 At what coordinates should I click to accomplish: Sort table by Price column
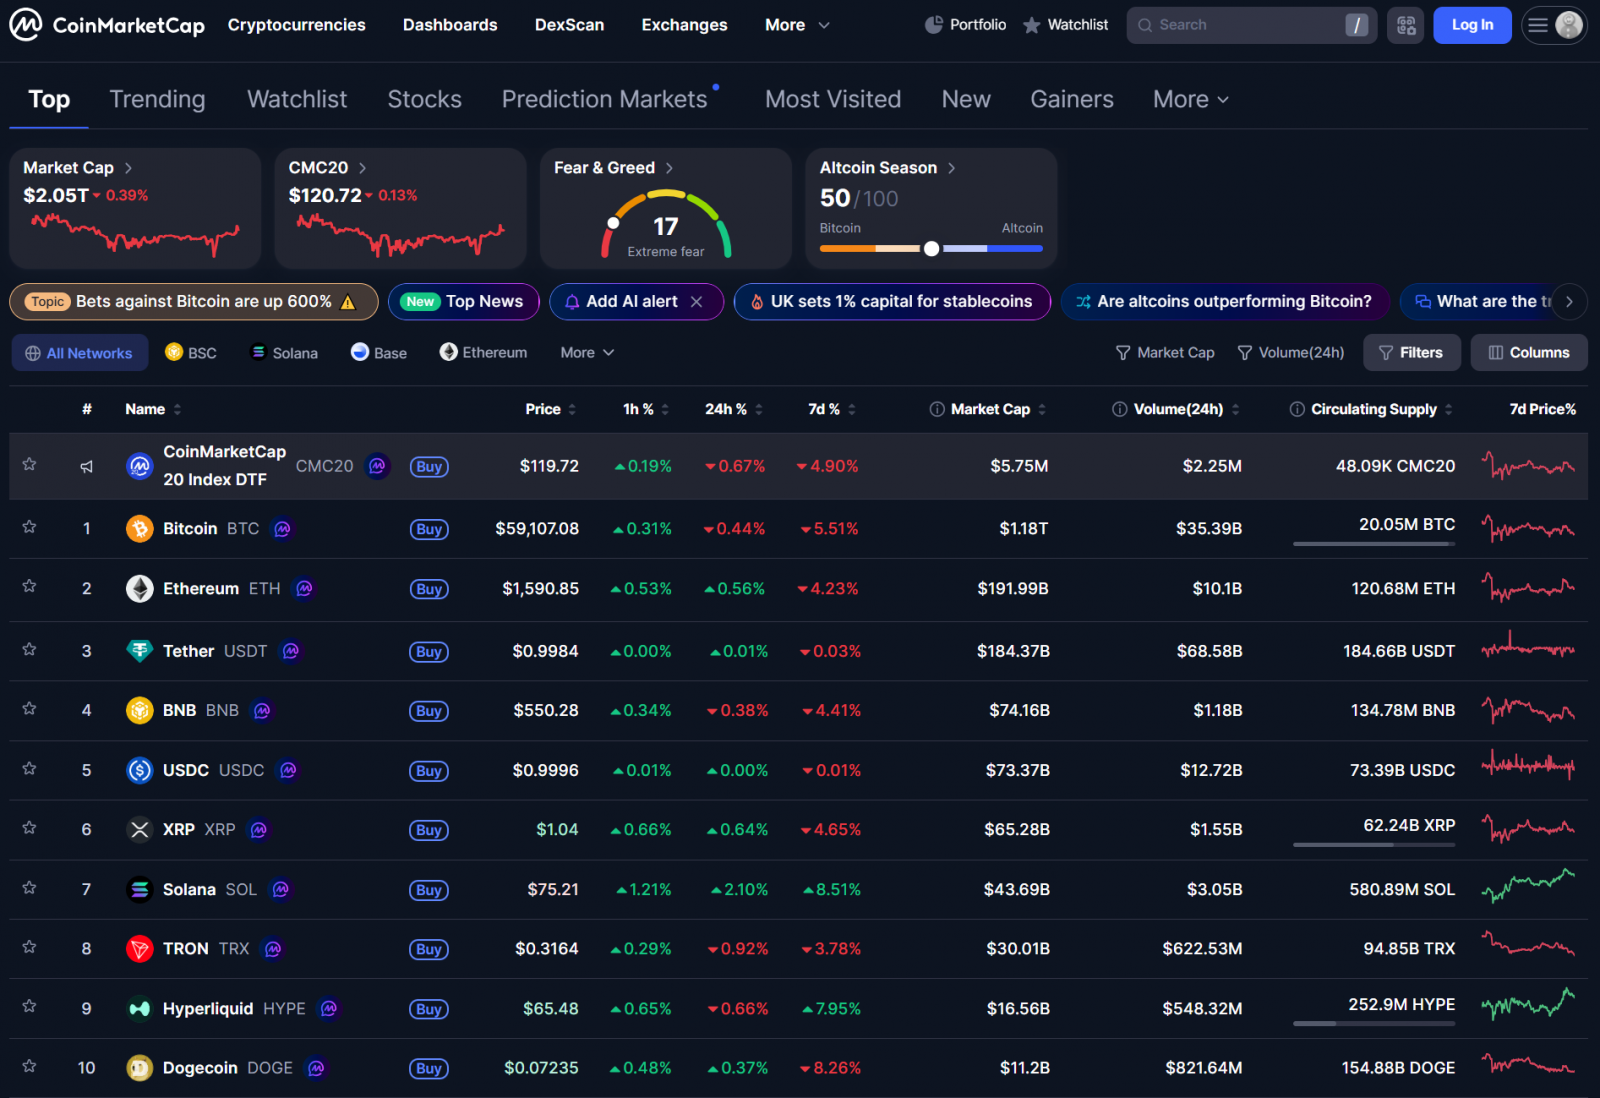(x=551, y=409)
